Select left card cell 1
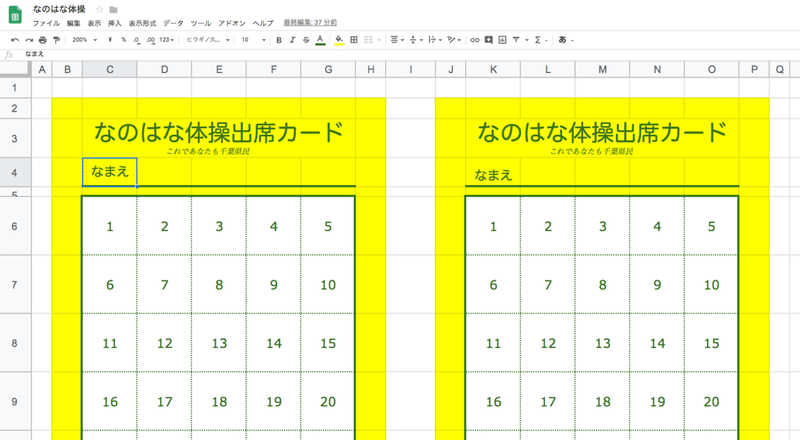This screenshot has width=800, height=440. 110,226
